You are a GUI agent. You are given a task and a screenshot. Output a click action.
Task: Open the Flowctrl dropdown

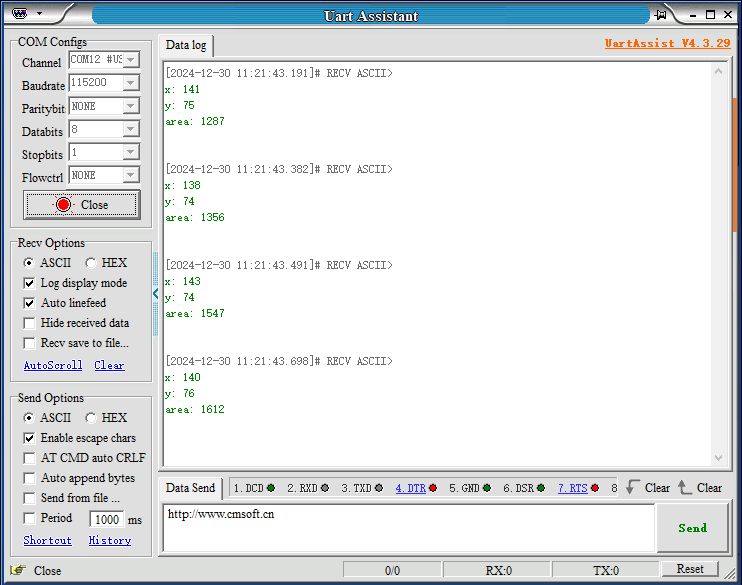(131, 175)
